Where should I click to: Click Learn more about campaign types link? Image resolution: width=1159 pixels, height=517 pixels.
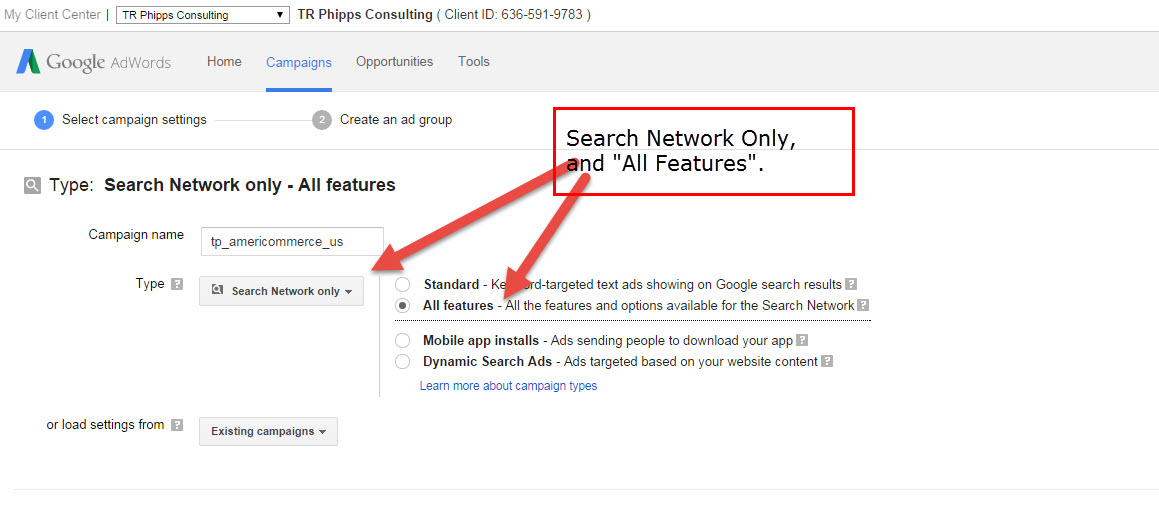tap(508, 386)
